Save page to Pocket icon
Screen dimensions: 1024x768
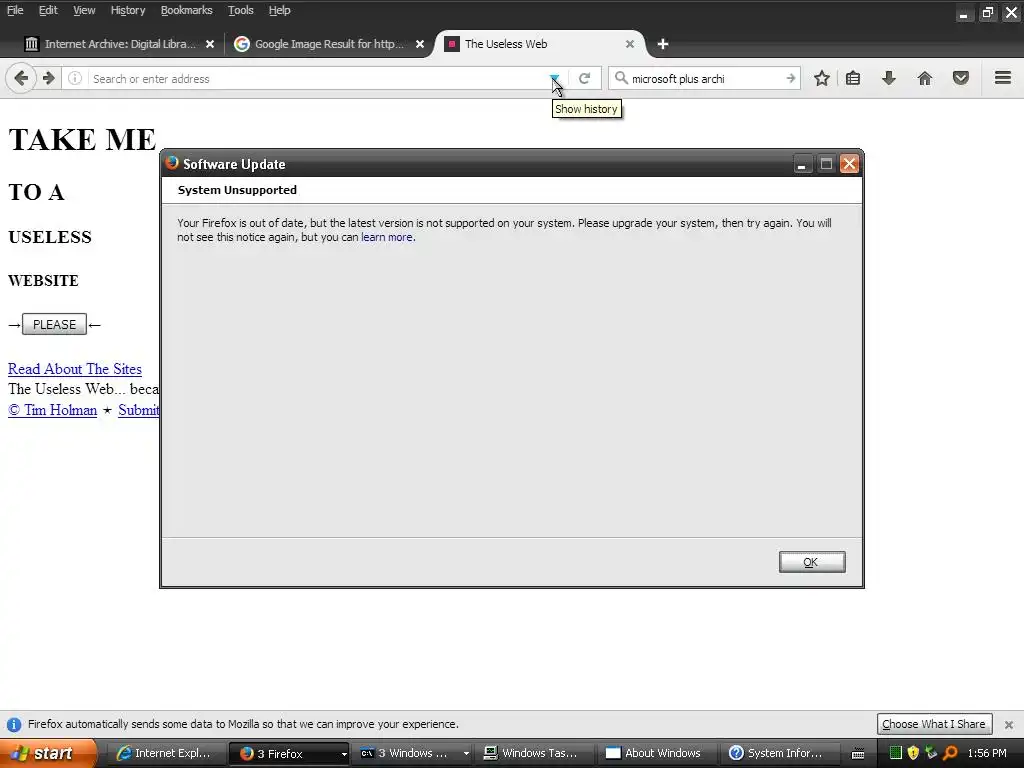(x=960, y=78)
